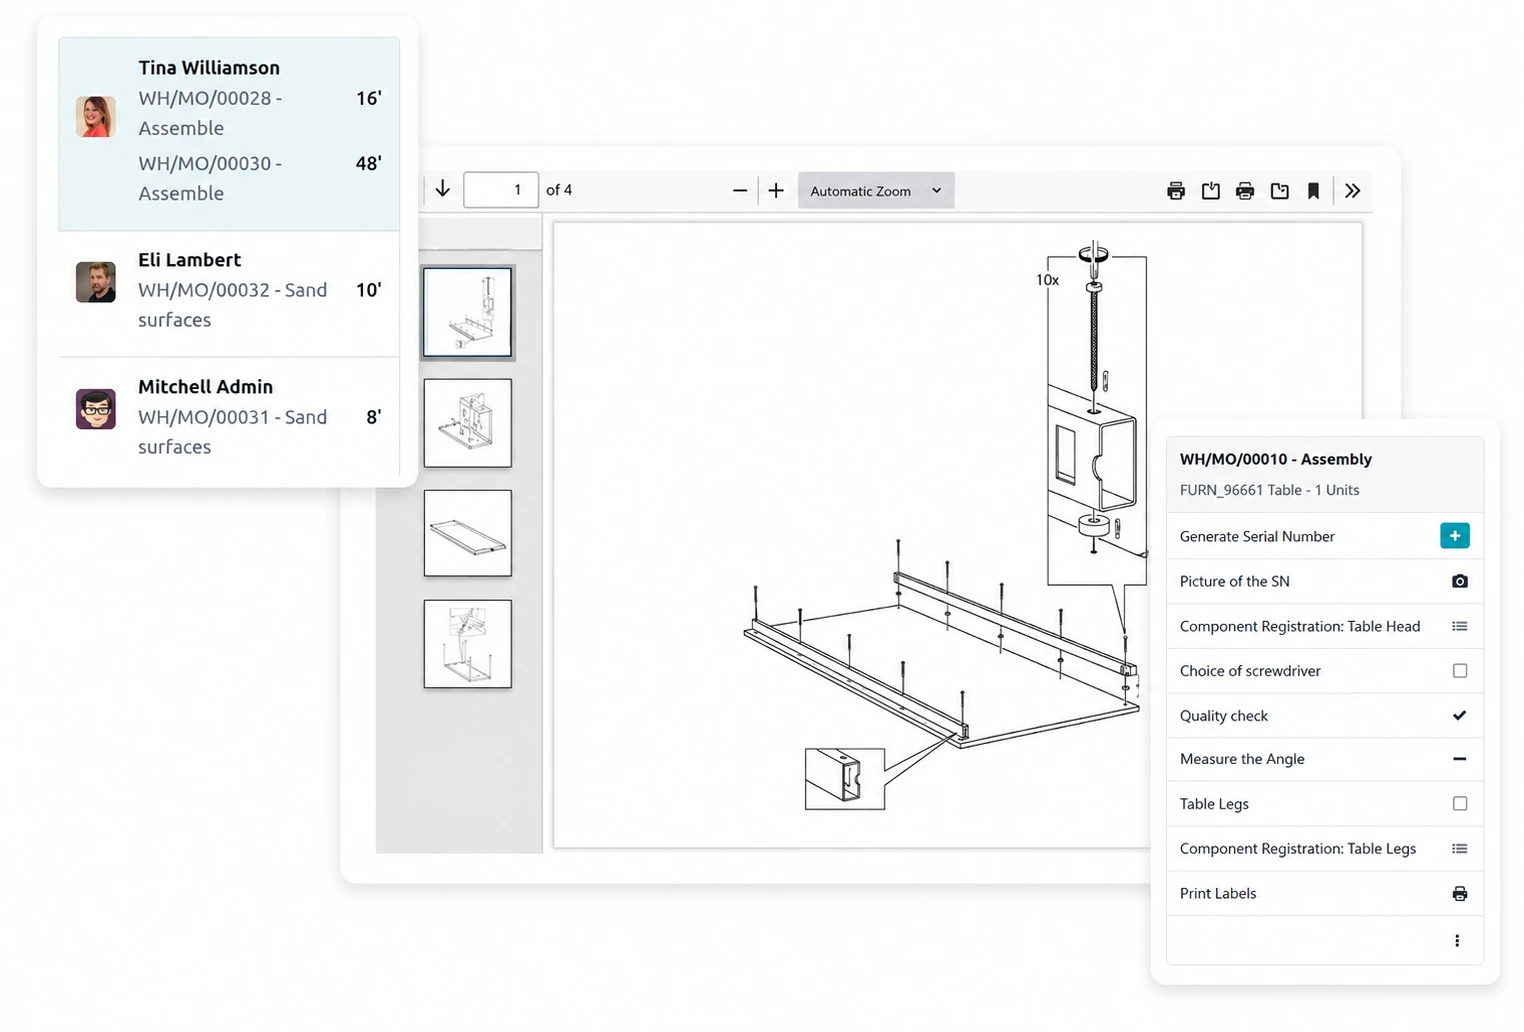Click the 10x label in the diagram

[1047, 280]
